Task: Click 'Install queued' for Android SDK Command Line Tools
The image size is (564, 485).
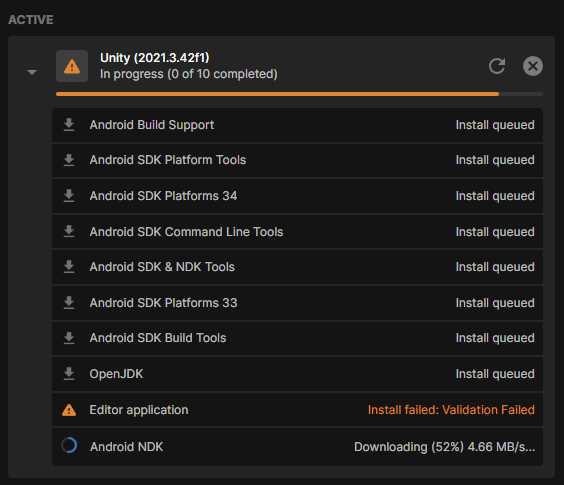Action: click(x=495, y=232)
